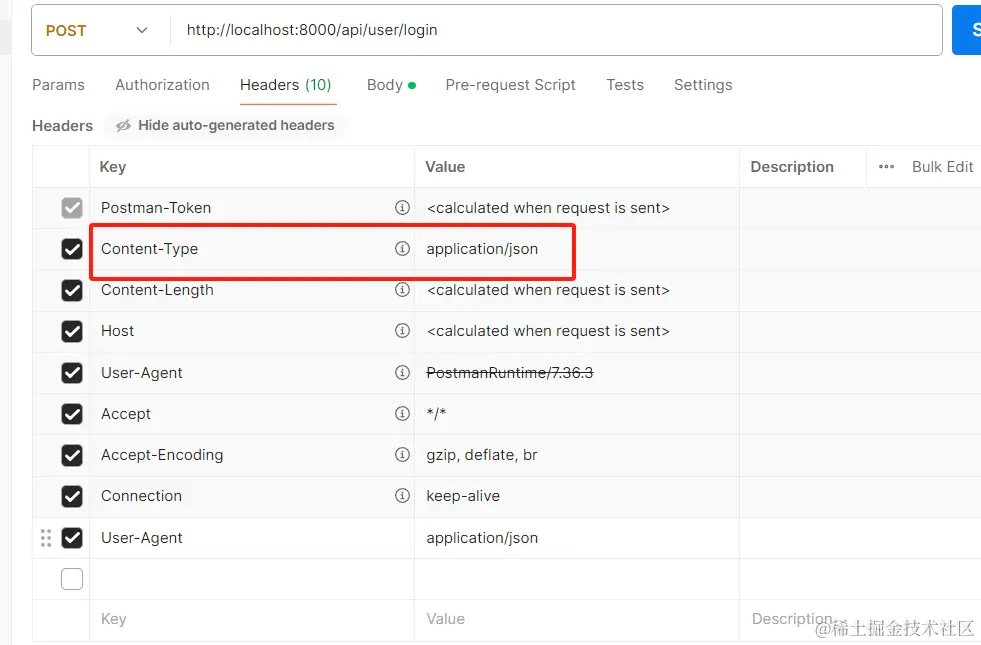The width and height of the screenshot is (981, 645).
Task: Uncheck the Content-Type header checkbox
Action: point(72,249)
